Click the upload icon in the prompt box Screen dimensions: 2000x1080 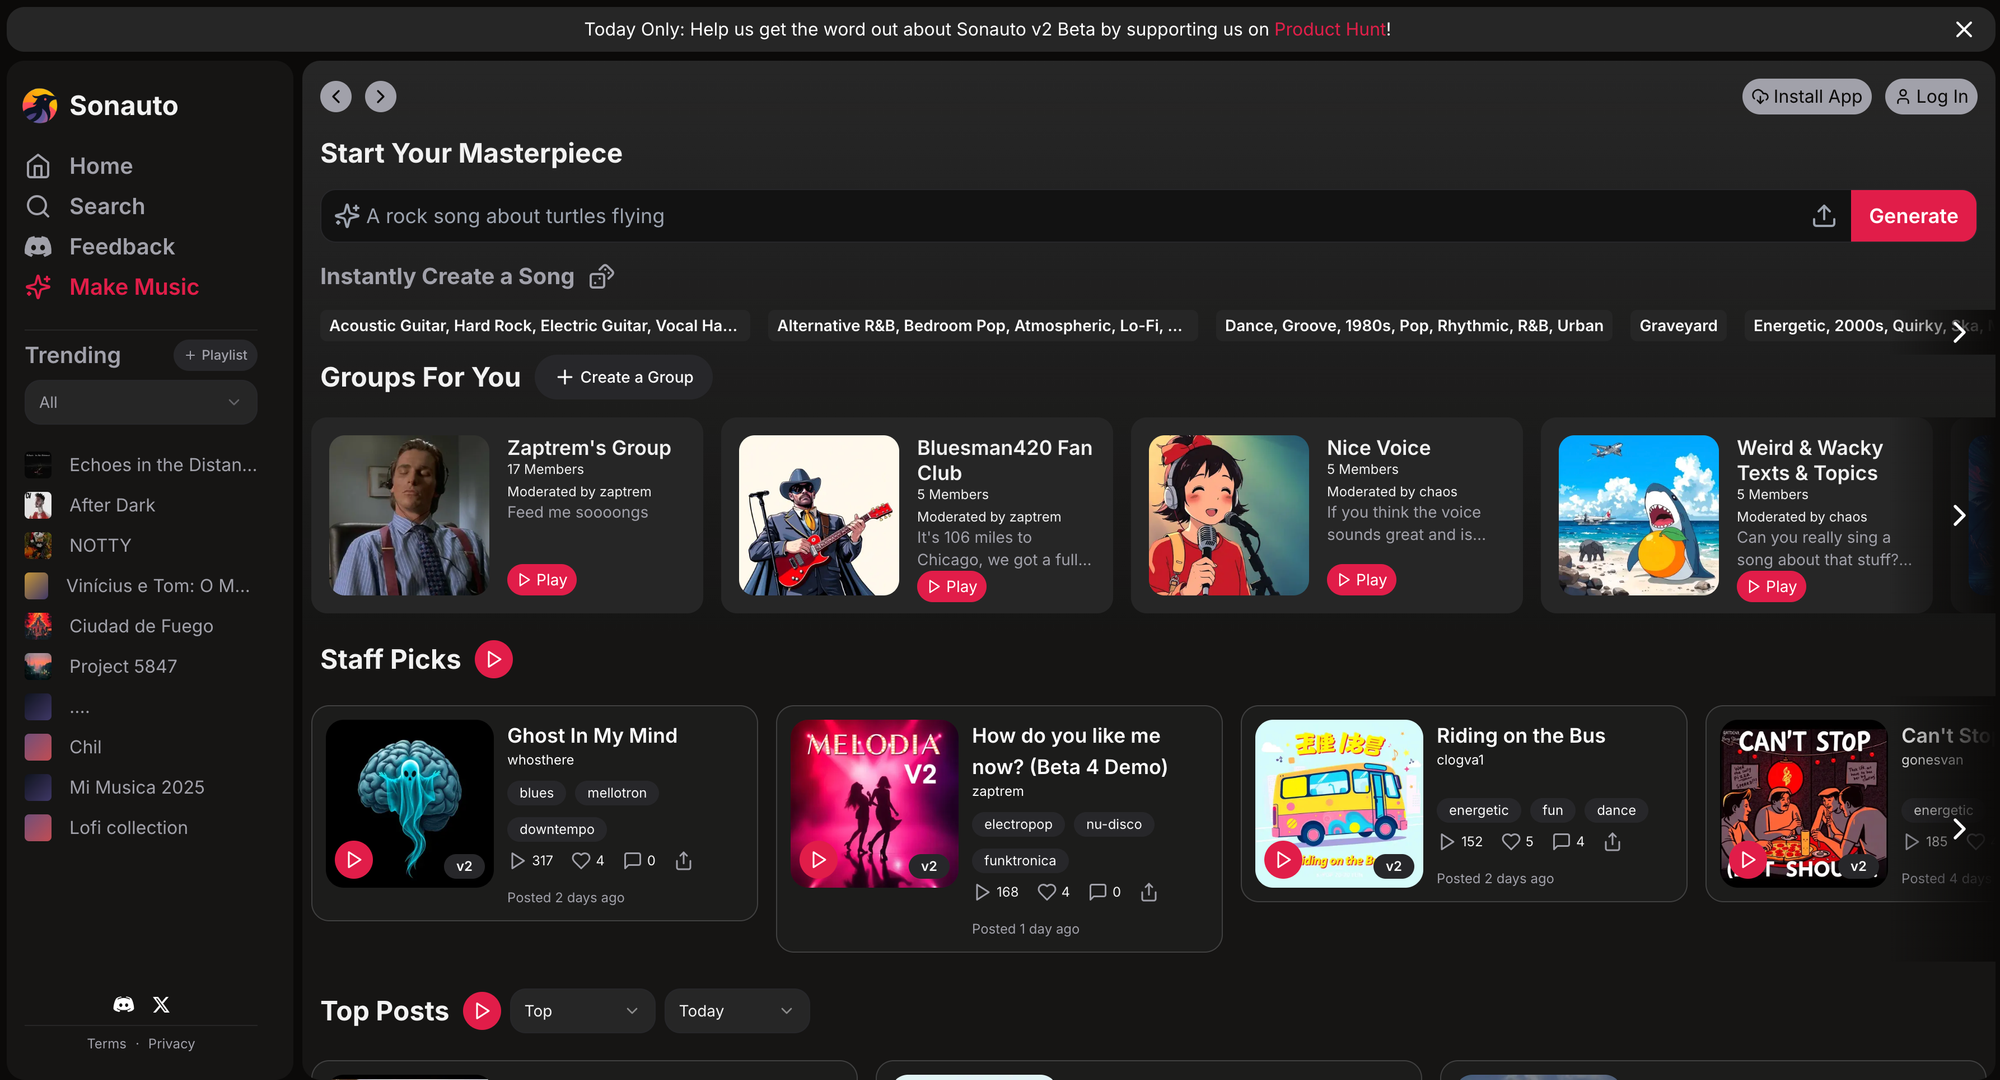(1824, 216)
